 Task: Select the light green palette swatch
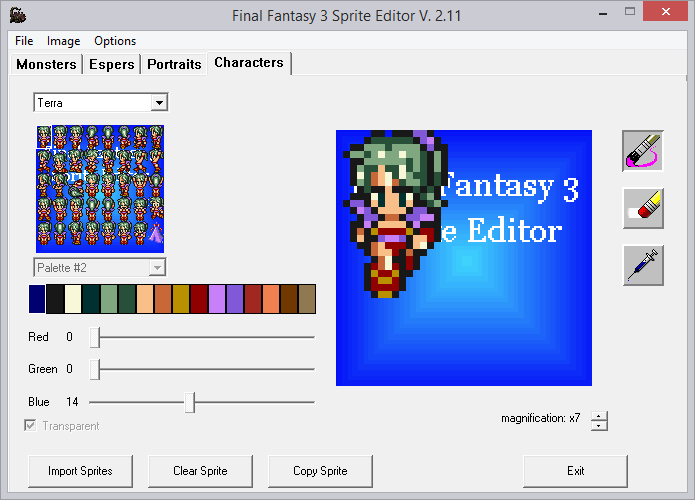(x=109, y=299)
